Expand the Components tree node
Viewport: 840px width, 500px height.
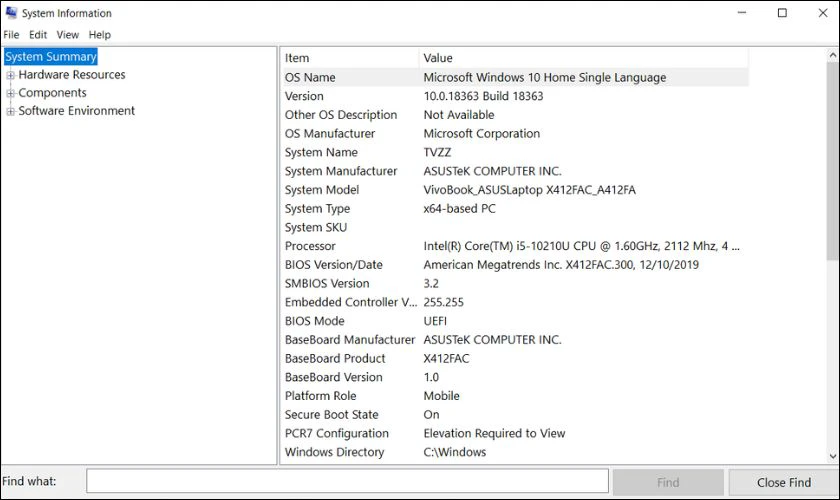point(10,93)
